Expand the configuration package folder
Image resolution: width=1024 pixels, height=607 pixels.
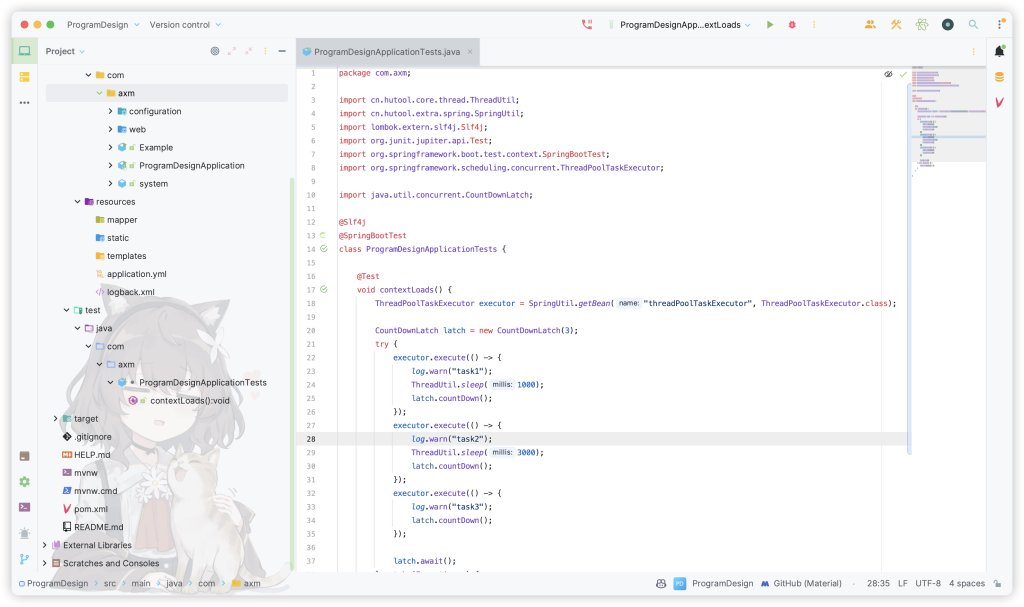pyautogui.click(x=110, y=111)
